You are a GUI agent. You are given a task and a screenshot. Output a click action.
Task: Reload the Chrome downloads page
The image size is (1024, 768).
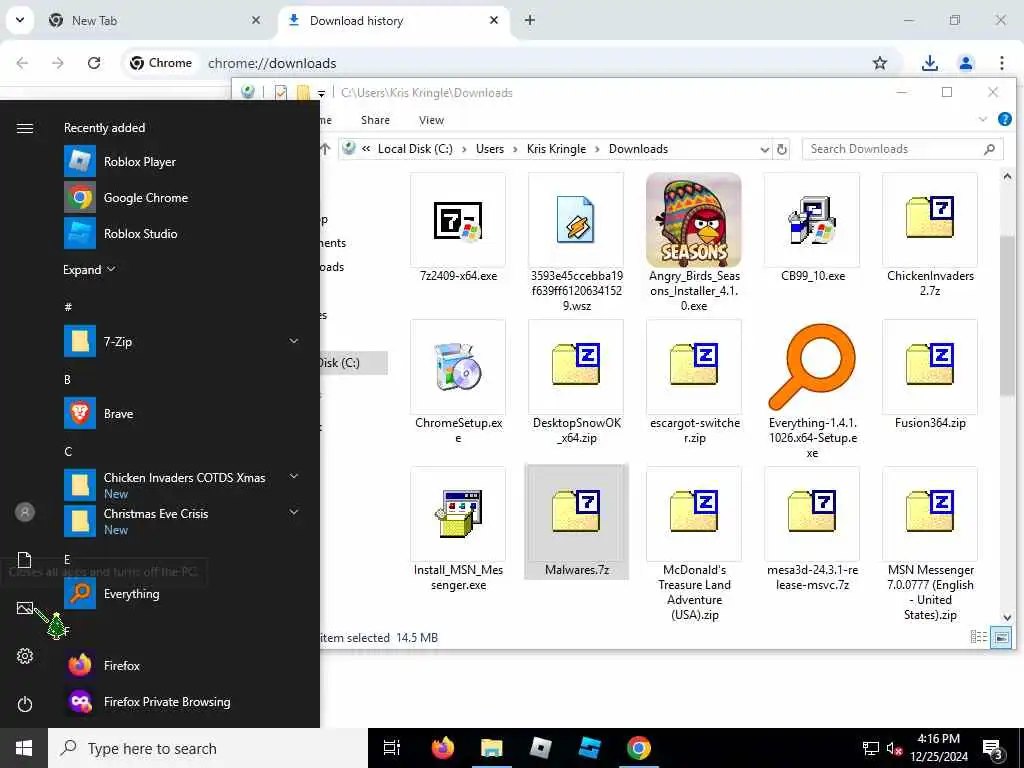(94, 63)
